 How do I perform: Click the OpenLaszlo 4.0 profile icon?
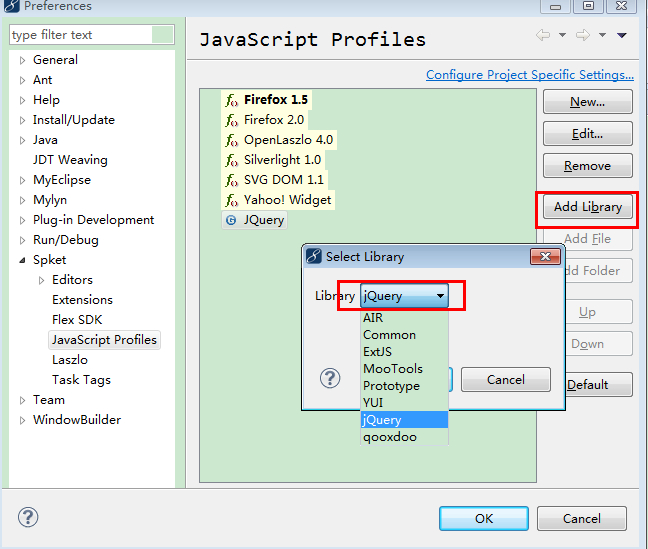(x=231, y=140)
